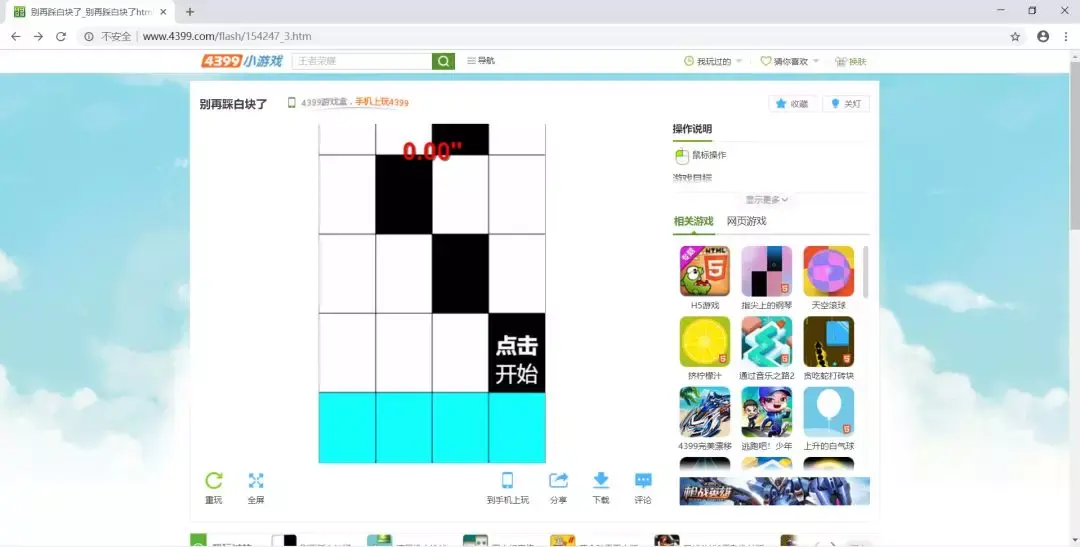Click the third-column black tile in second row

460,274
